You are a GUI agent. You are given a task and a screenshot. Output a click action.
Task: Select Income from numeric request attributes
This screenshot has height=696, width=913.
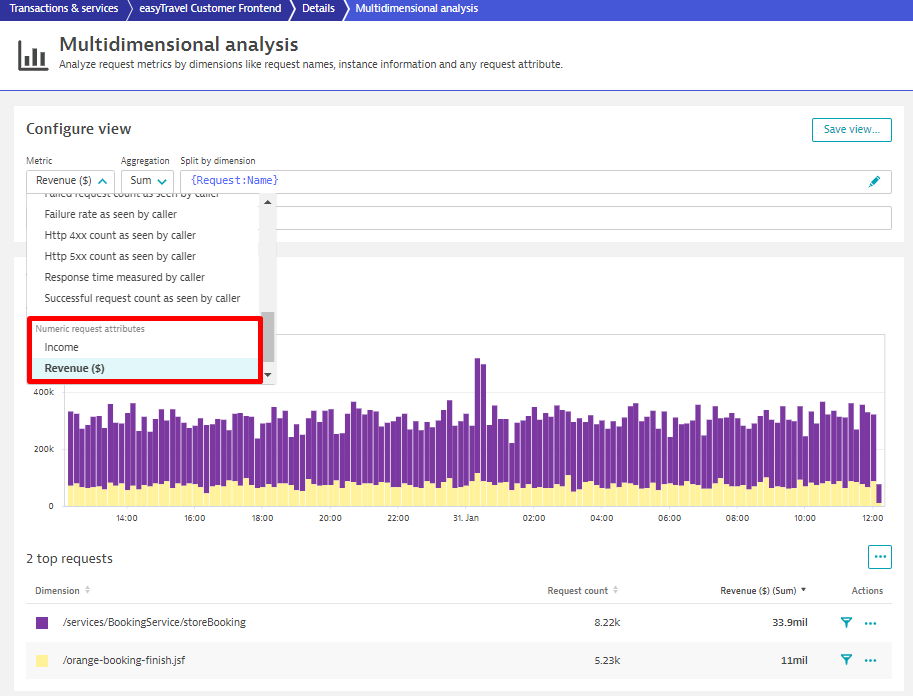tap(62, 347)
